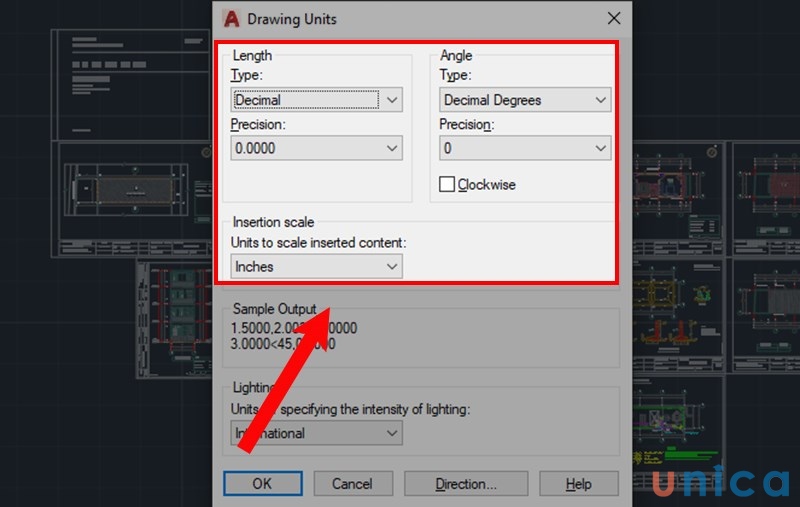Open the Angle Precision dropdown showing 0

(525, 148)
